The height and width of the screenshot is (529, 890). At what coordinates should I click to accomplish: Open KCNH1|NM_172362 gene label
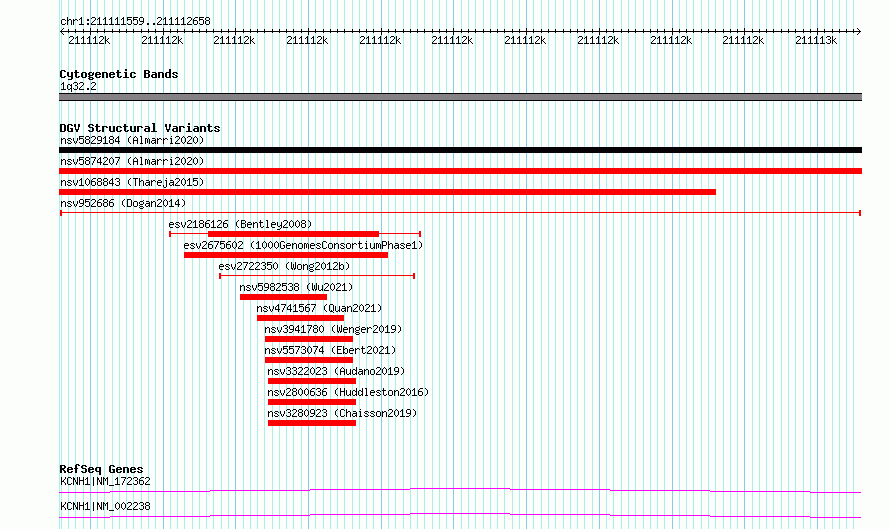pyautogui.click(x=105, y=481)
